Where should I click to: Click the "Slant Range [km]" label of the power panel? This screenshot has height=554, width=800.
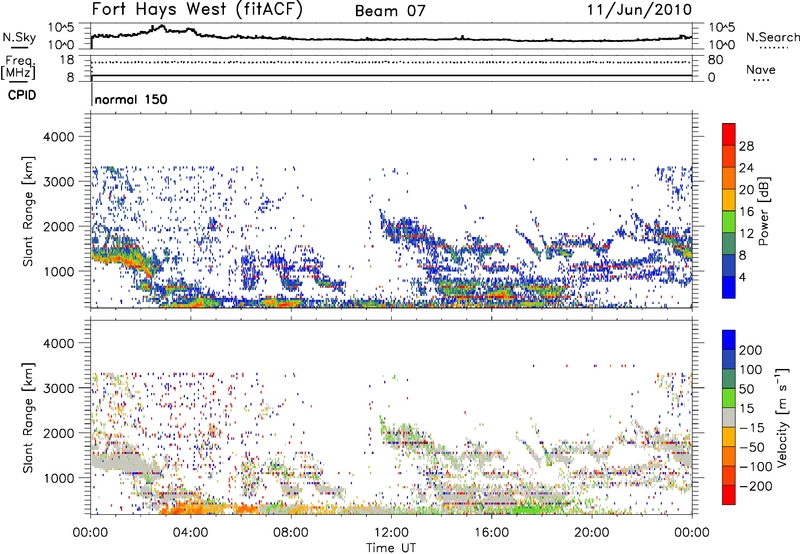pyautogui.click(x=28, y=211)
